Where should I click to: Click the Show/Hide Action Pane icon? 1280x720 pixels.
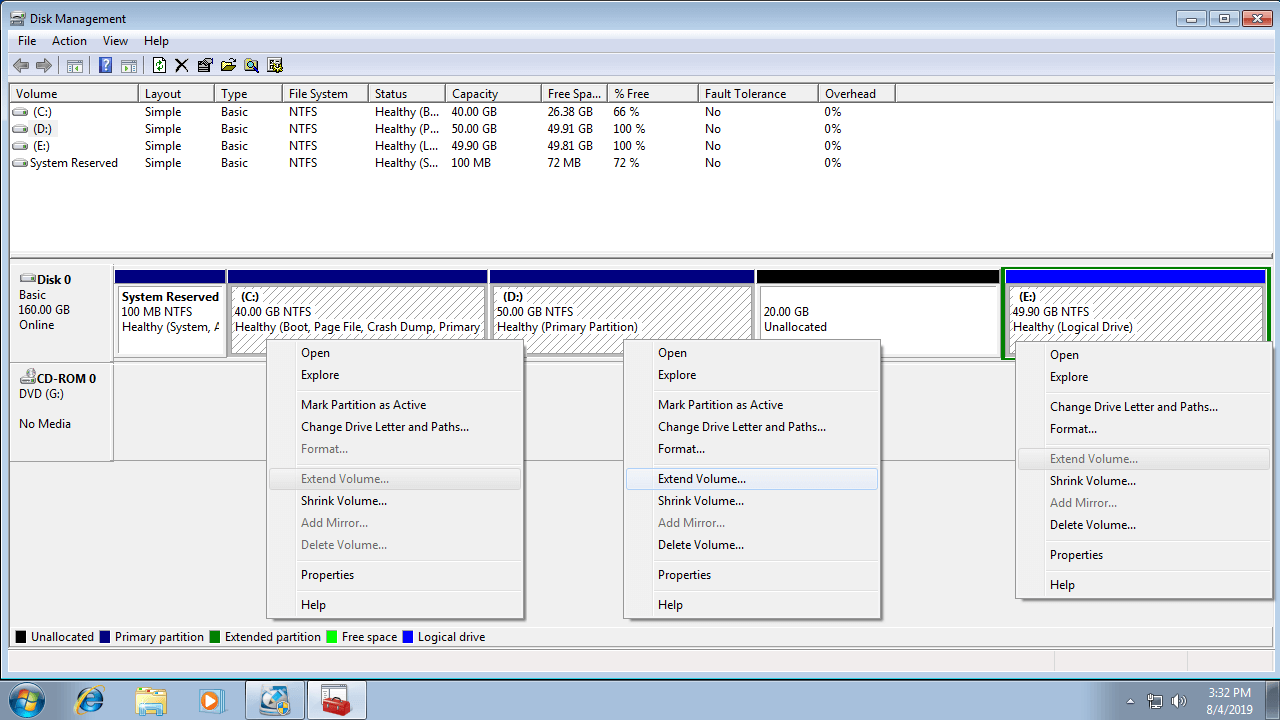pos(128,66)
